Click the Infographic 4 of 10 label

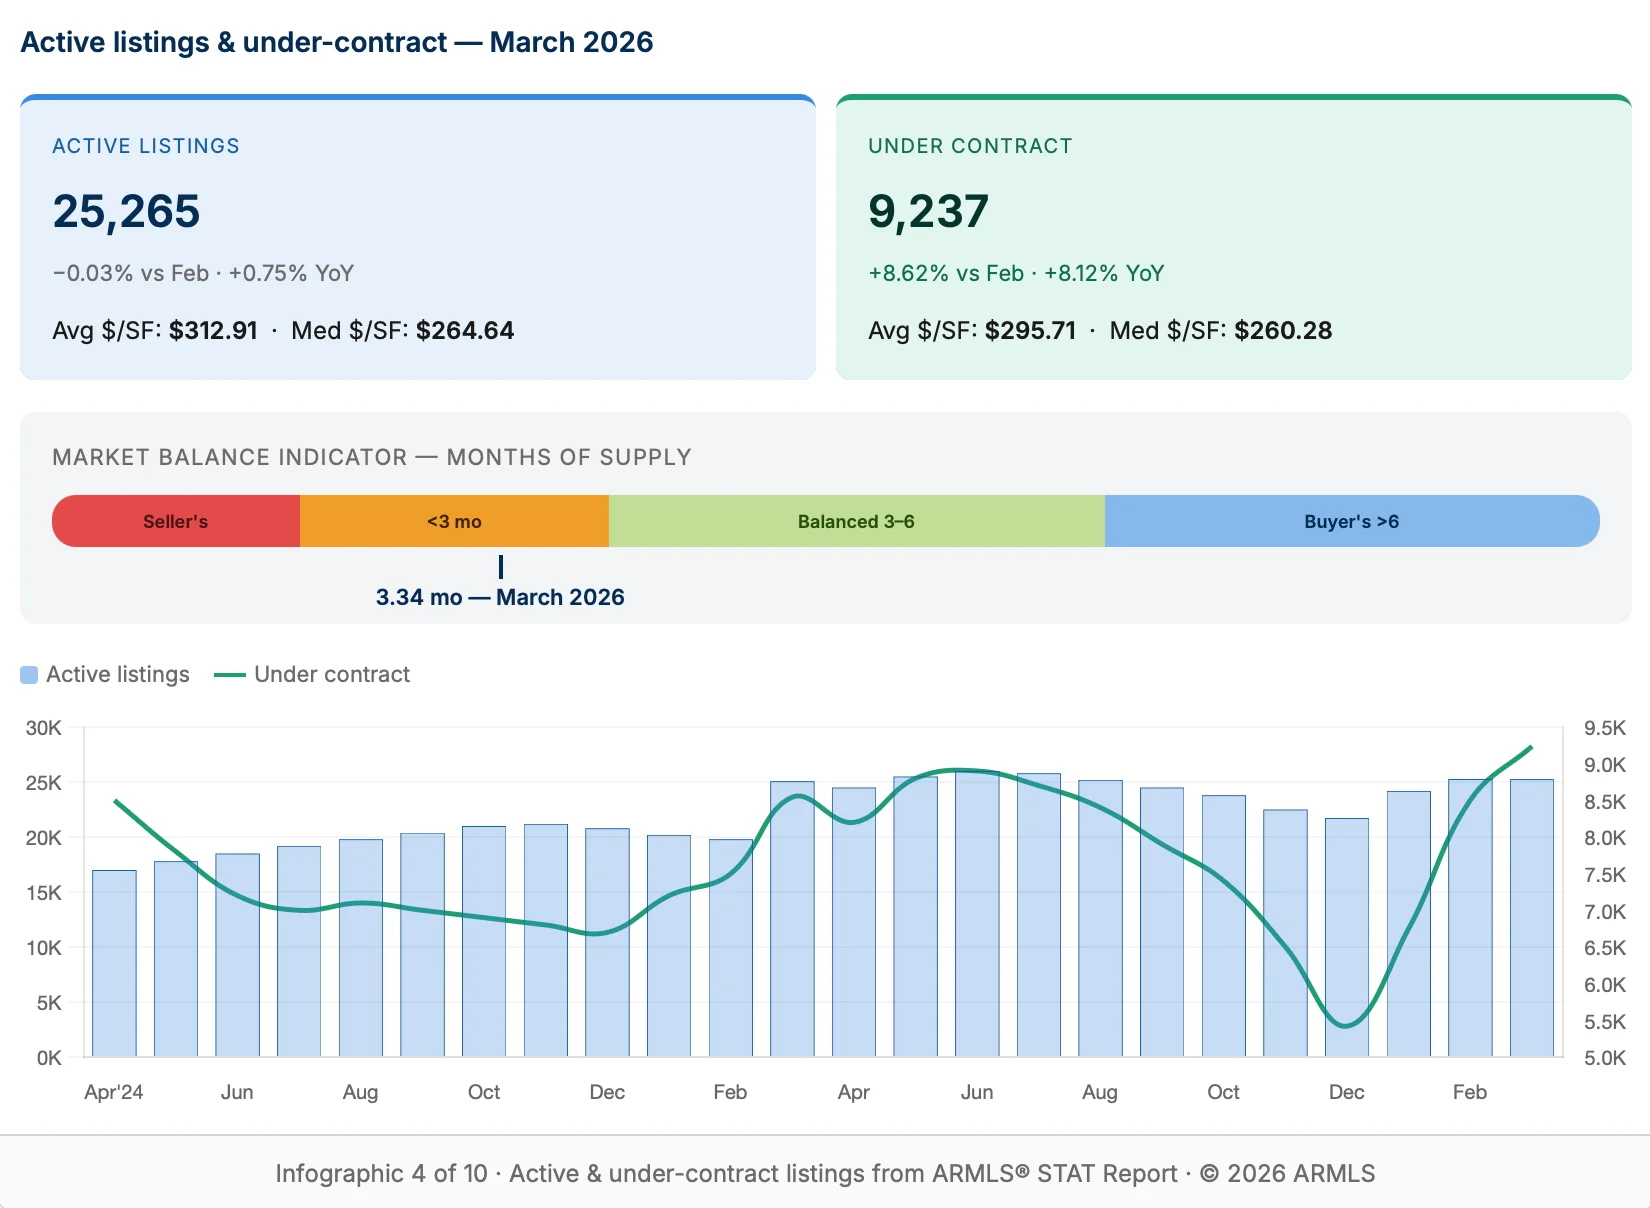(382, 1173)
